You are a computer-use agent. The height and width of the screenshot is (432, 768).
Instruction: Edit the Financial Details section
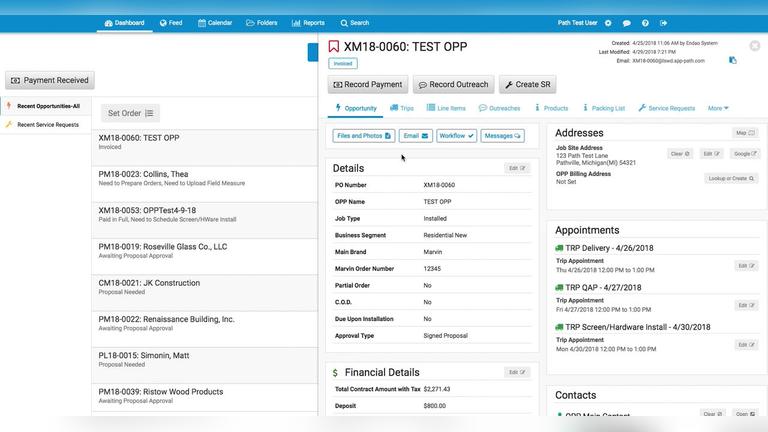pyautogui.click(x=517, y=372)
